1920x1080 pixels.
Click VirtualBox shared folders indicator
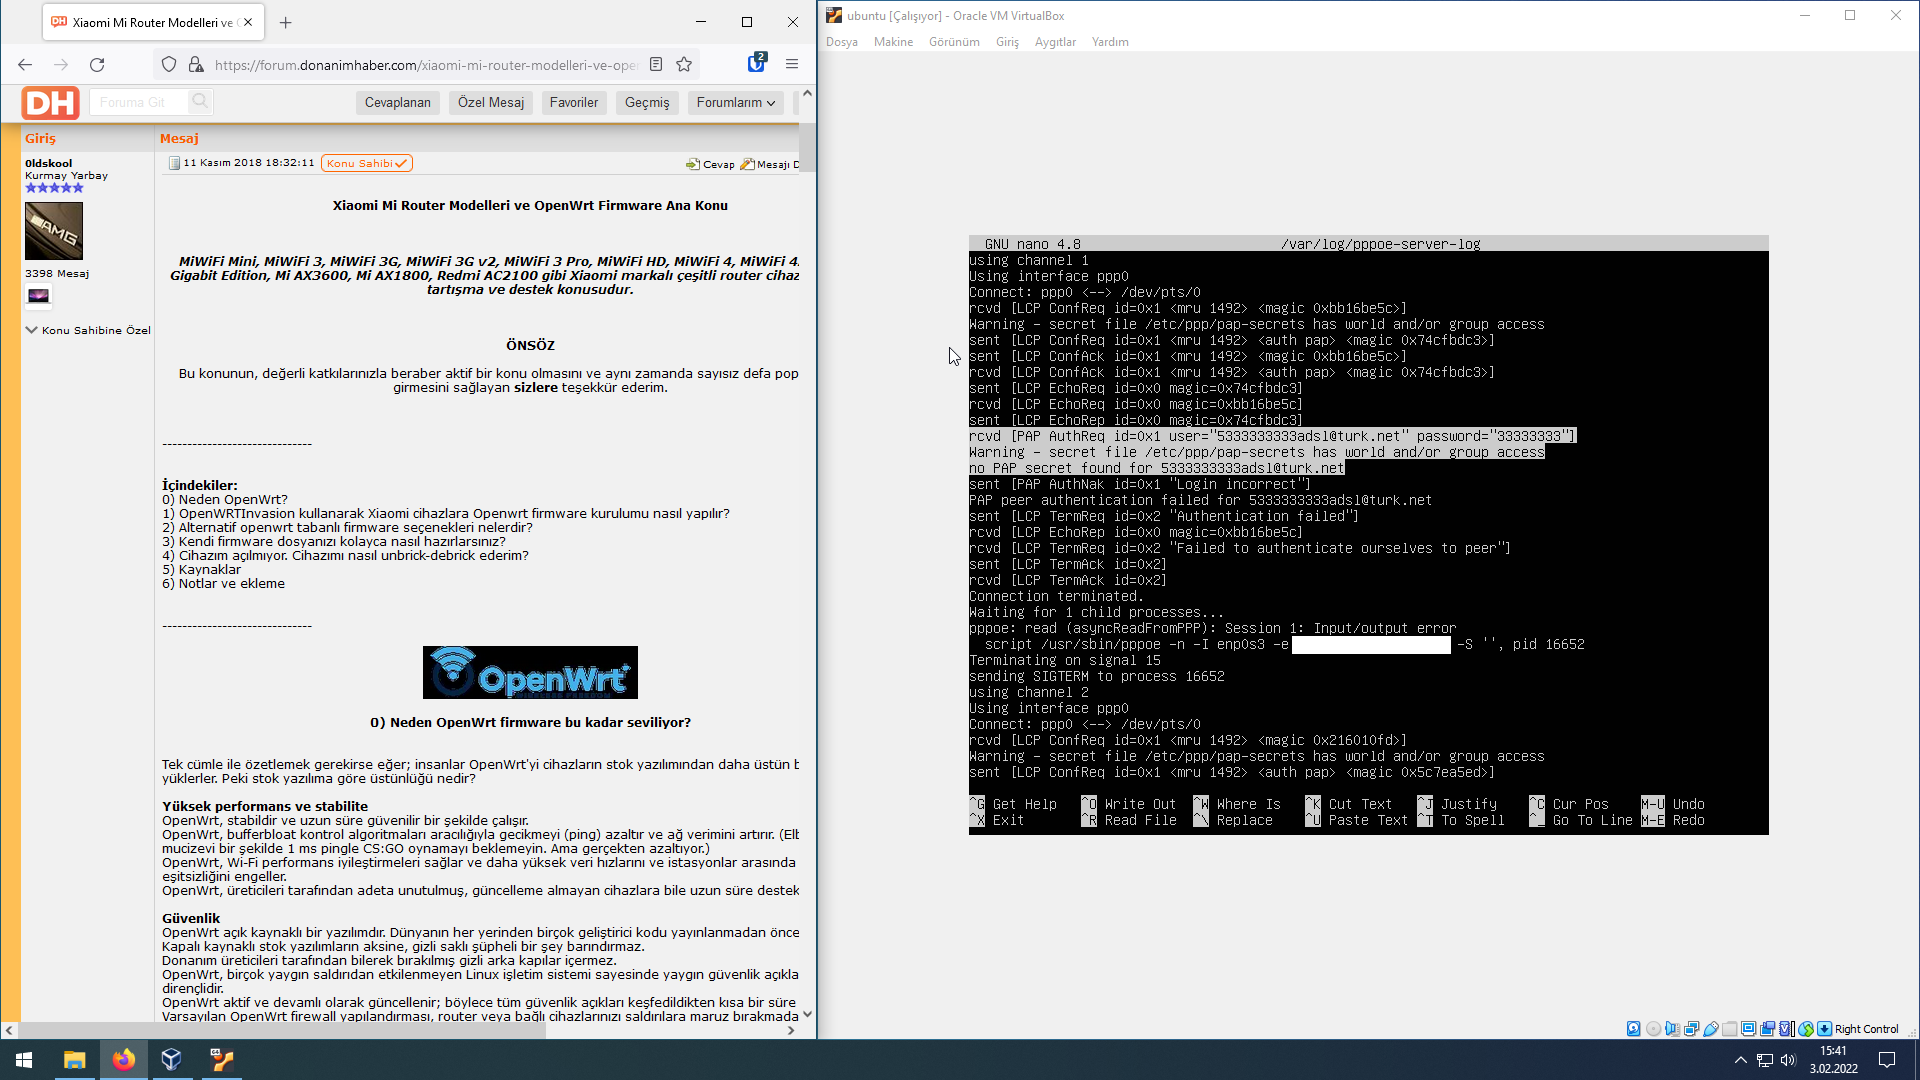(x=1730, y=1029)
